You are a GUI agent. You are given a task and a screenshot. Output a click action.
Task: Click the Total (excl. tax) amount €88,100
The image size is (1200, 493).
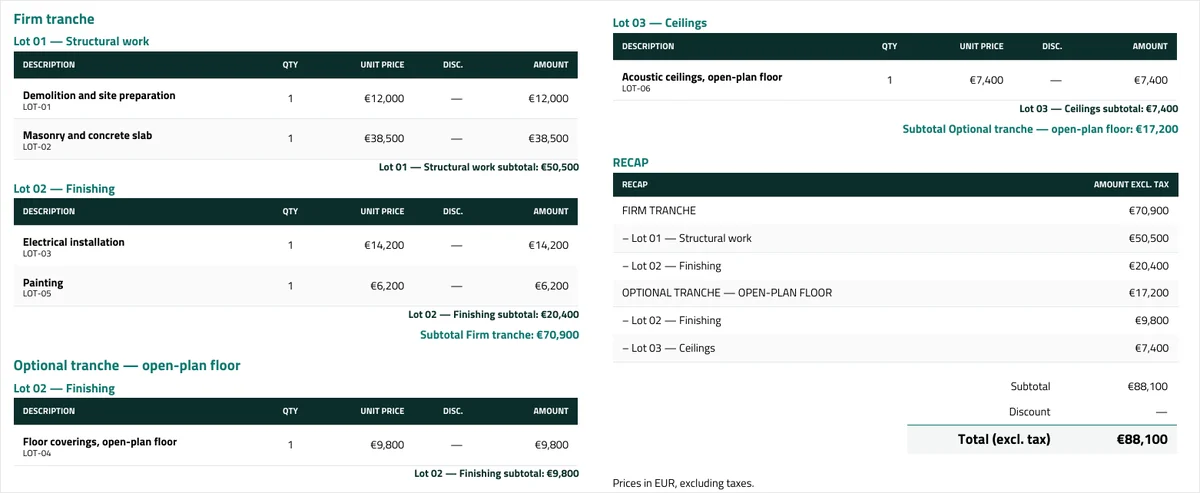[x=1142, y=439]
